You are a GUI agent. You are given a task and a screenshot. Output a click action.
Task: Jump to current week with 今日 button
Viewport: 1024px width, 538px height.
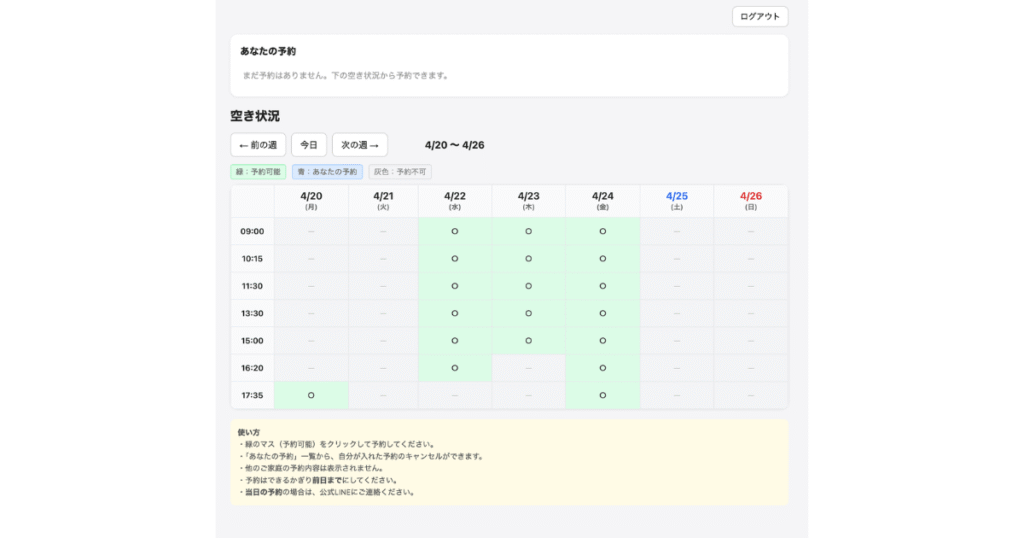click(309, 145)
